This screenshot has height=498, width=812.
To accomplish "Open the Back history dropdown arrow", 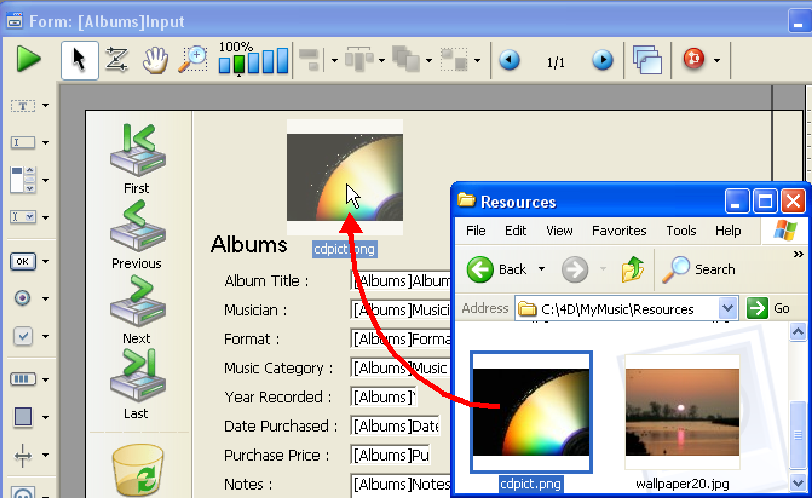I will tap(542, 269).
